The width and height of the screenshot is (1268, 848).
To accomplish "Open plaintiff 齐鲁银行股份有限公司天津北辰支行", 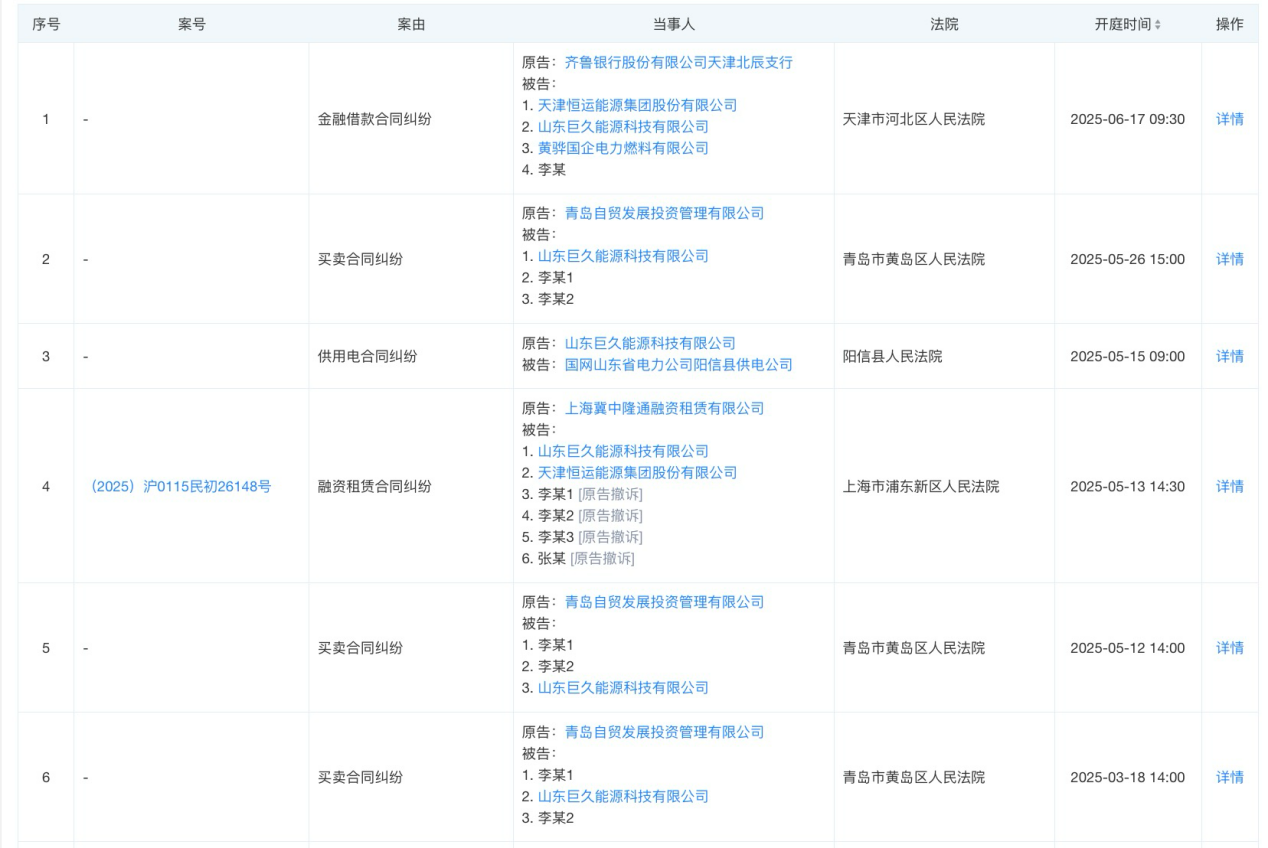I will (x=679, y=62).
